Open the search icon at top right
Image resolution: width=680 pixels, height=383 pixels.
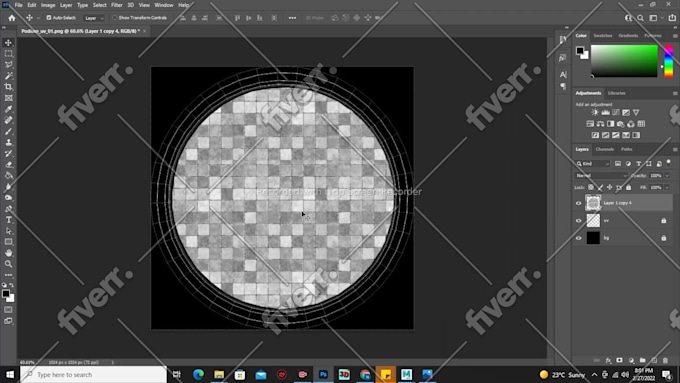(641, 18)
